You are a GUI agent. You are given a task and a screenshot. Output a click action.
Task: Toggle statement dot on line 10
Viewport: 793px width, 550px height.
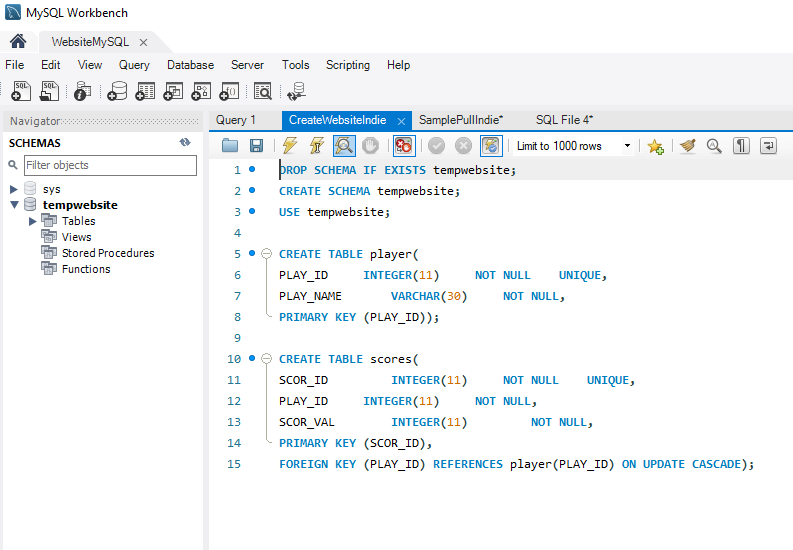(x=252, y=358)
